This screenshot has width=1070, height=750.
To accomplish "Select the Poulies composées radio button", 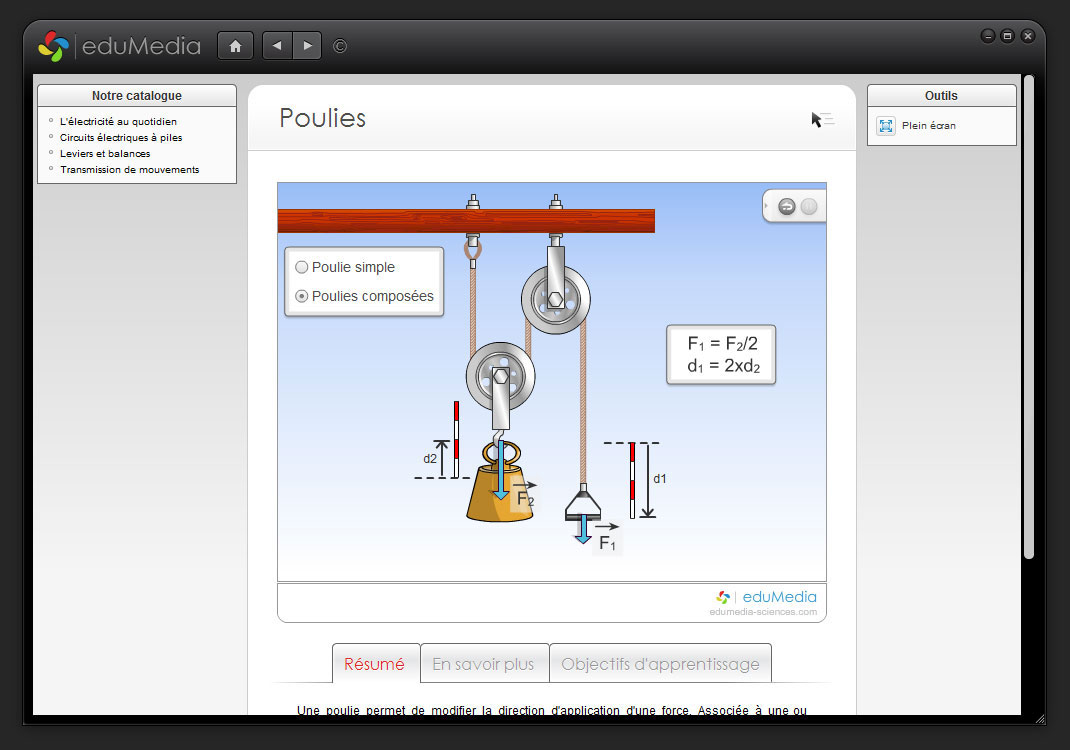I will (302, 296).
